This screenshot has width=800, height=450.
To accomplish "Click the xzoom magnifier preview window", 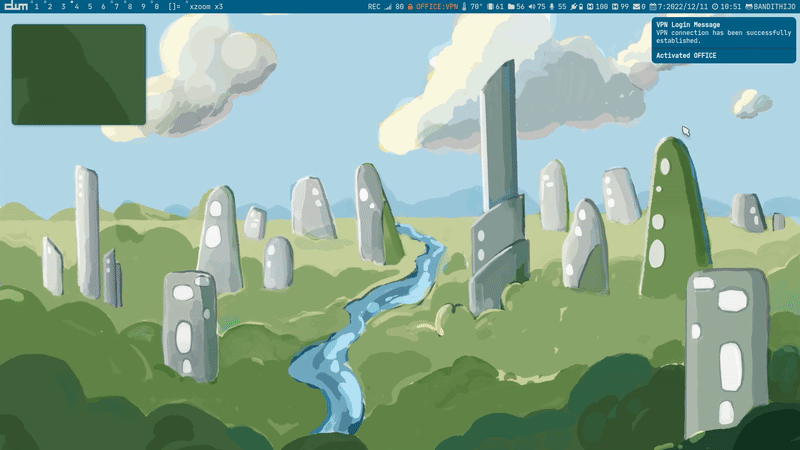I will click(78, 75).
